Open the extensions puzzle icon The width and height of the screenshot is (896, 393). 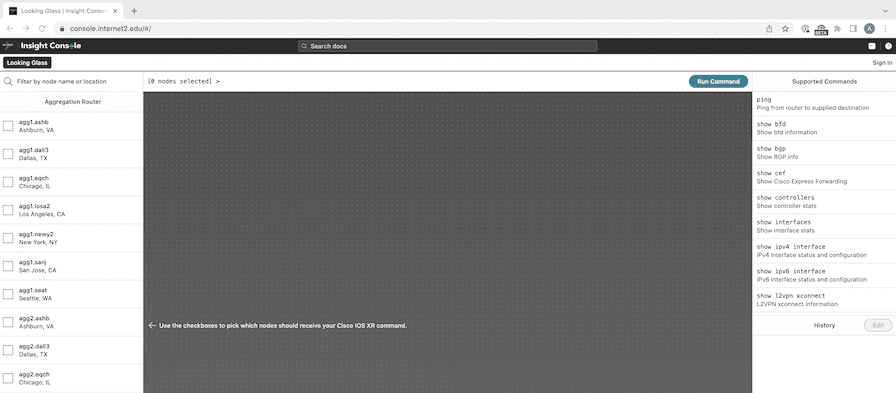click(x=837, y=29)
